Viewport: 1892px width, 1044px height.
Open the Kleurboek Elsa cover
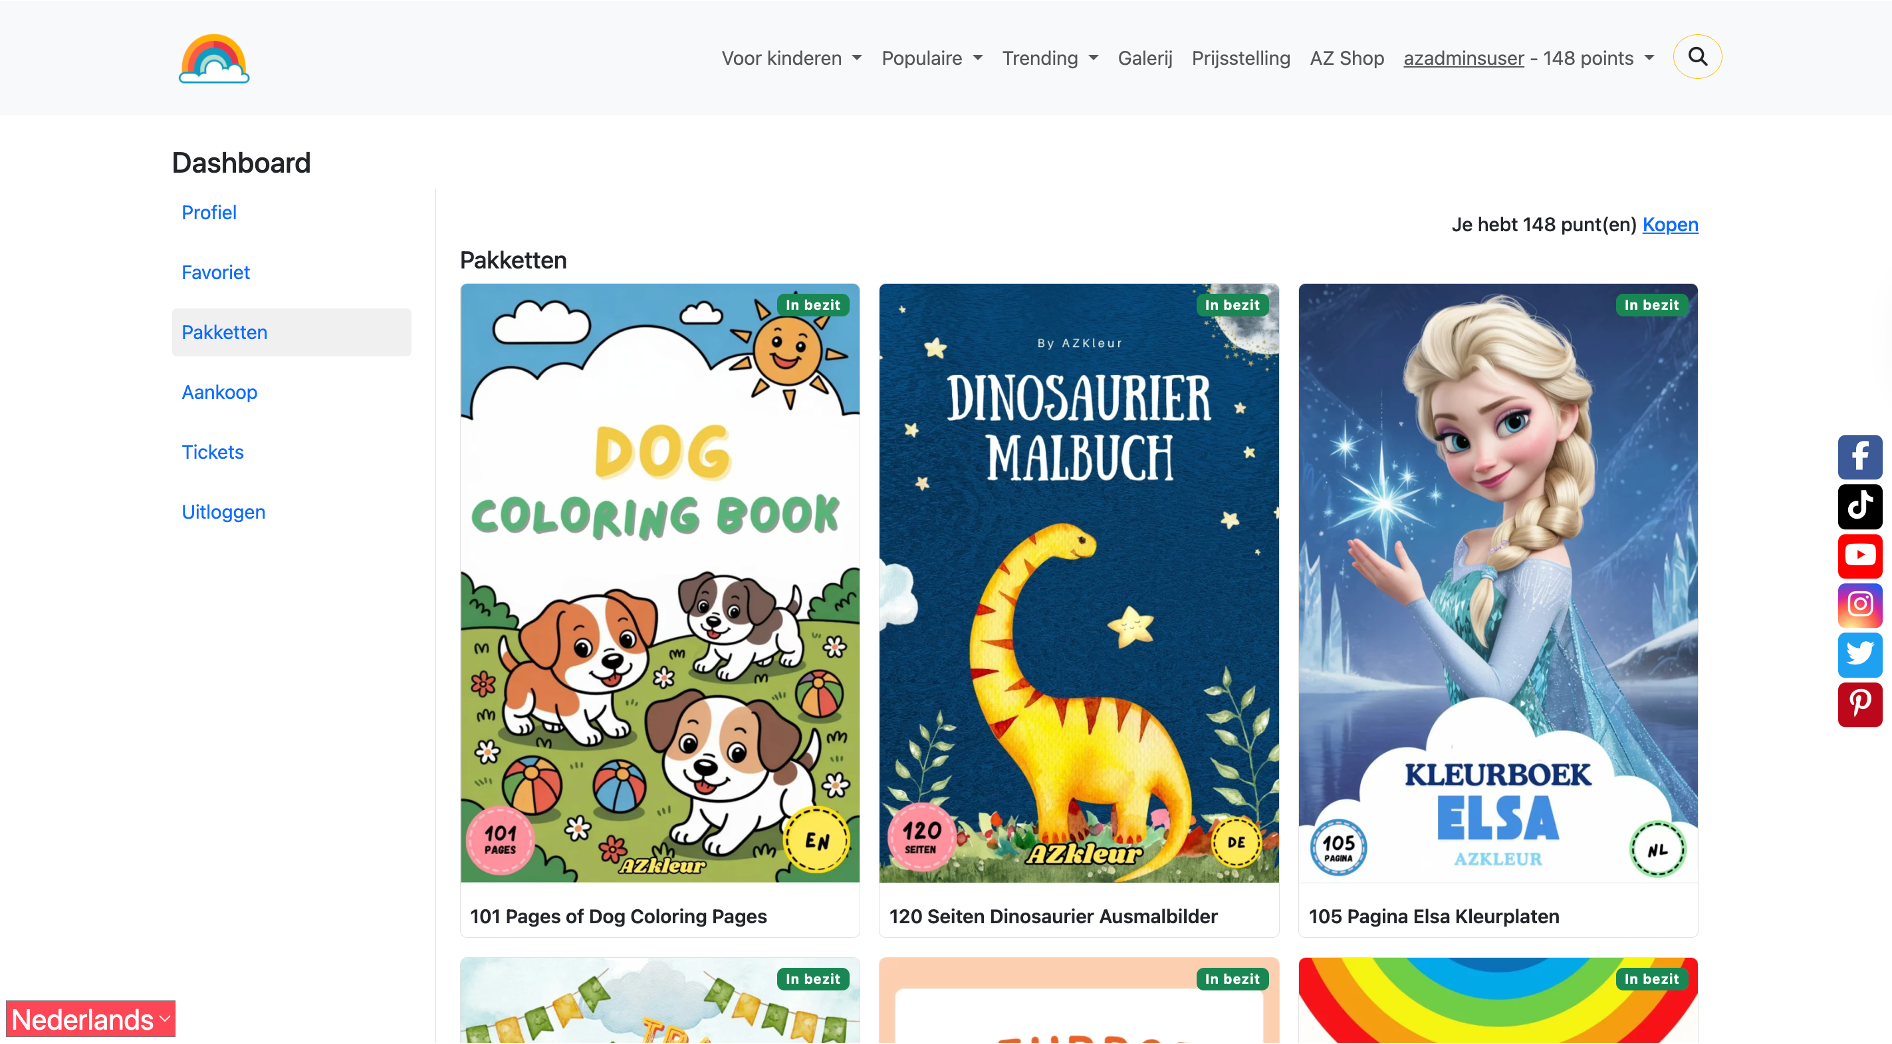[x=1498, y=583]
